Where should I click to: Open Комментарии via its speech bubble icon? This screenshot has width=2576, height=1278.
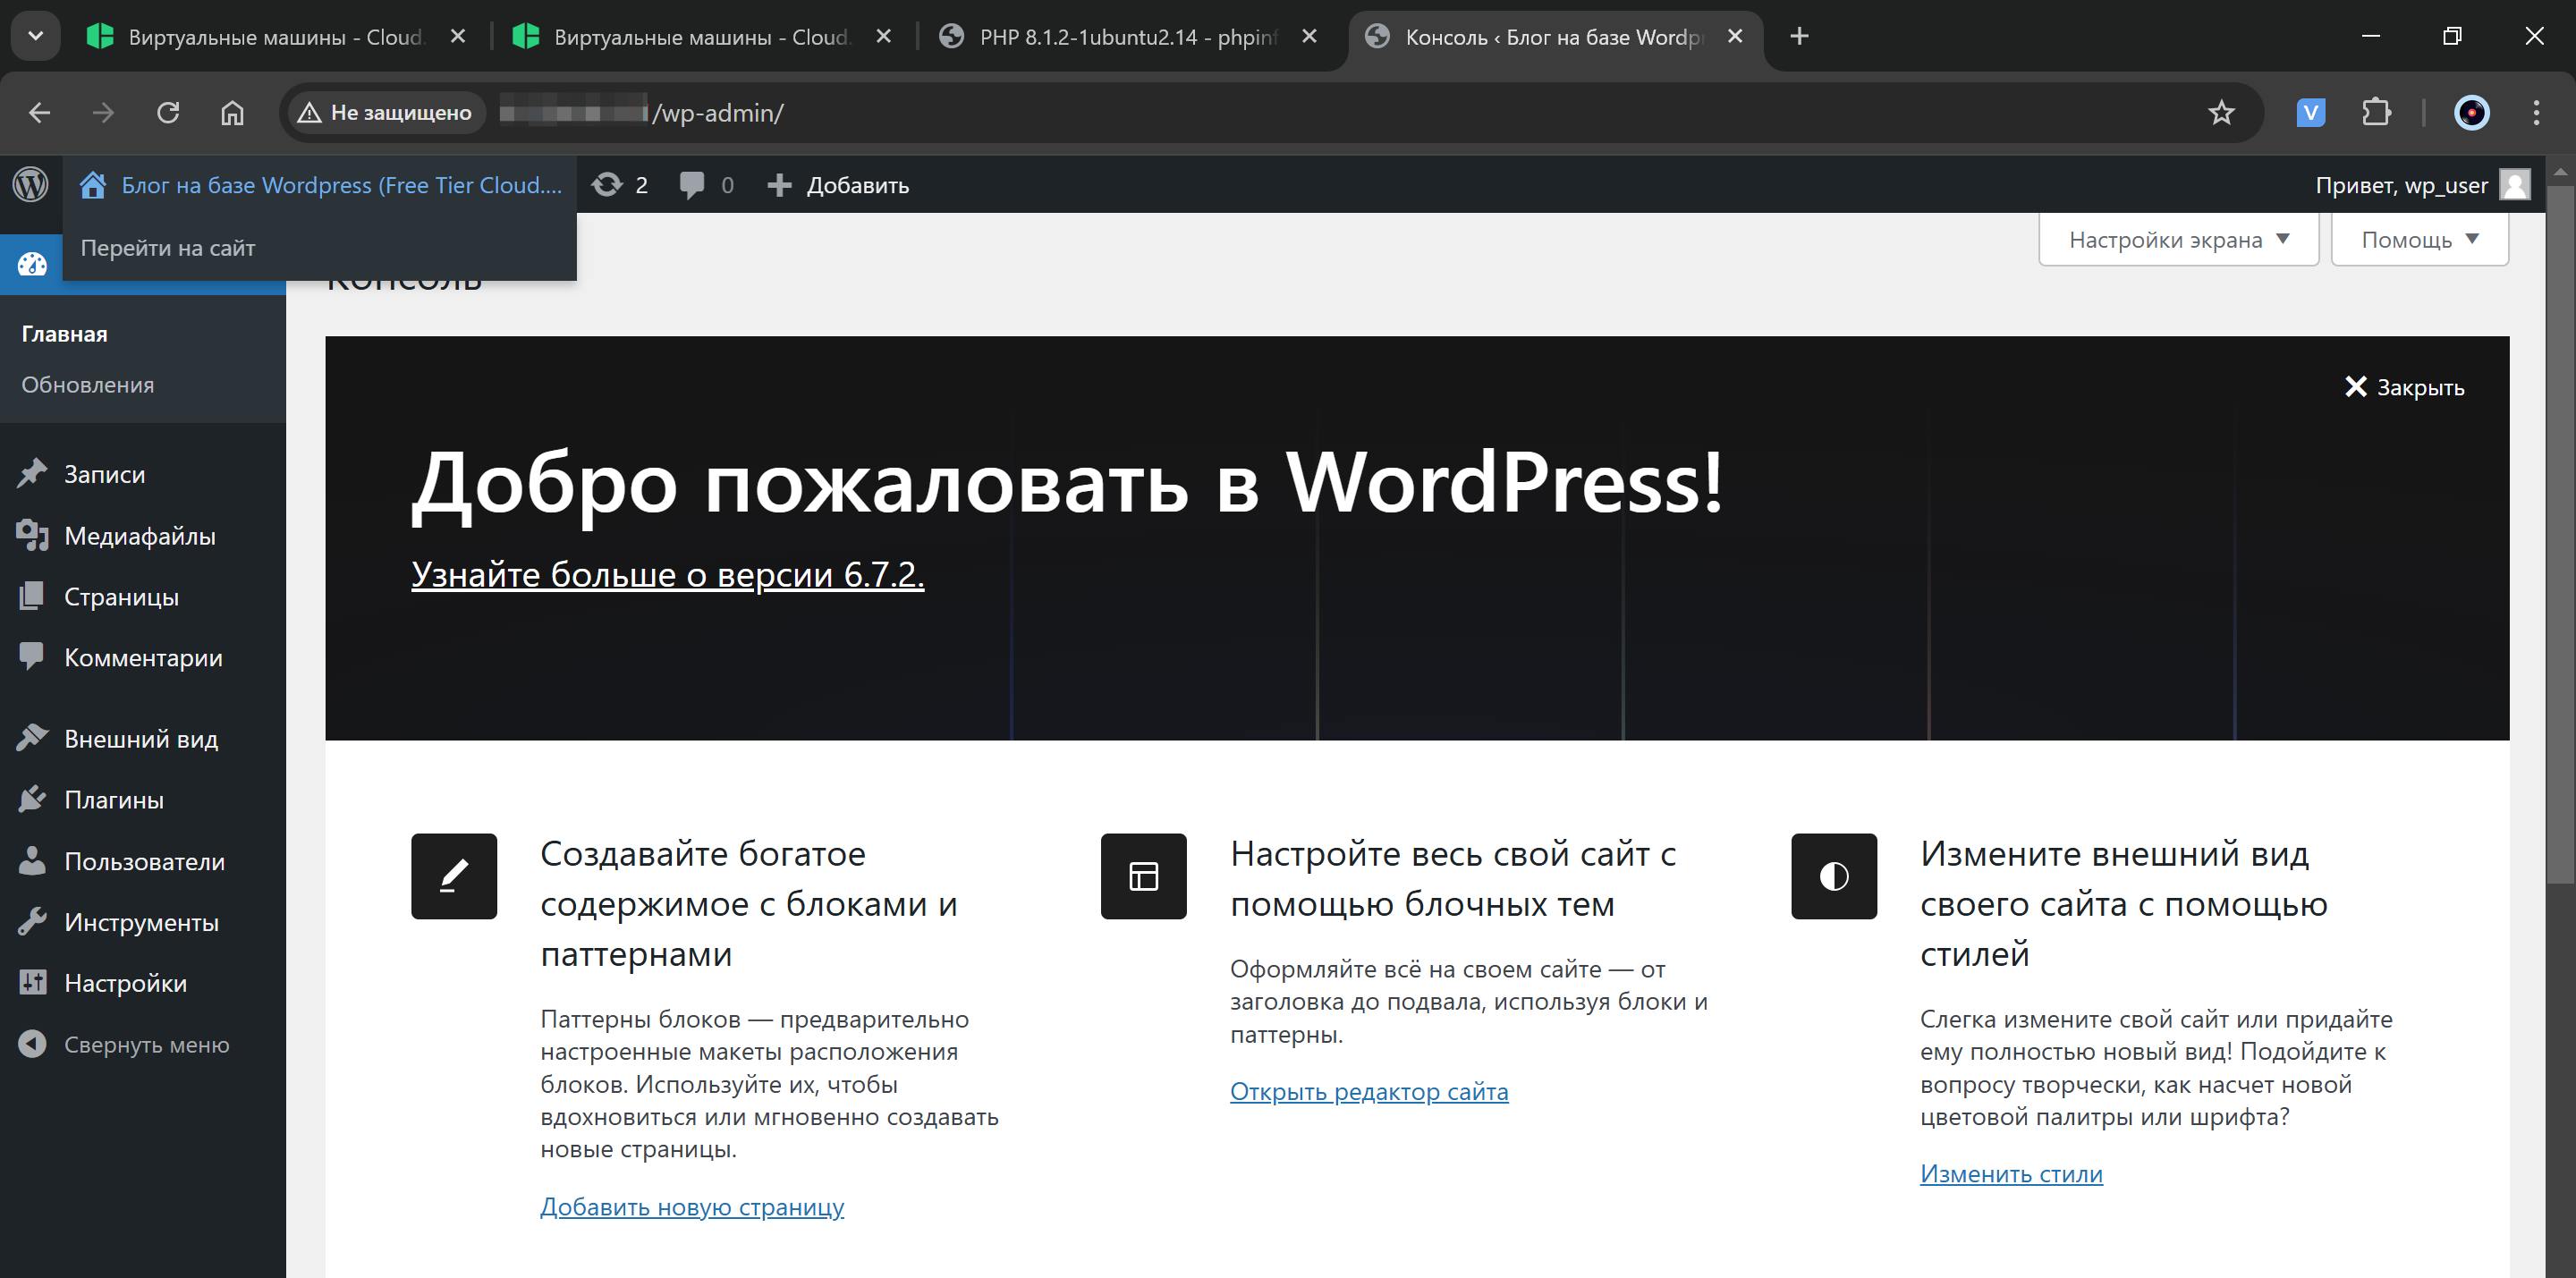(x=33, y=656)
